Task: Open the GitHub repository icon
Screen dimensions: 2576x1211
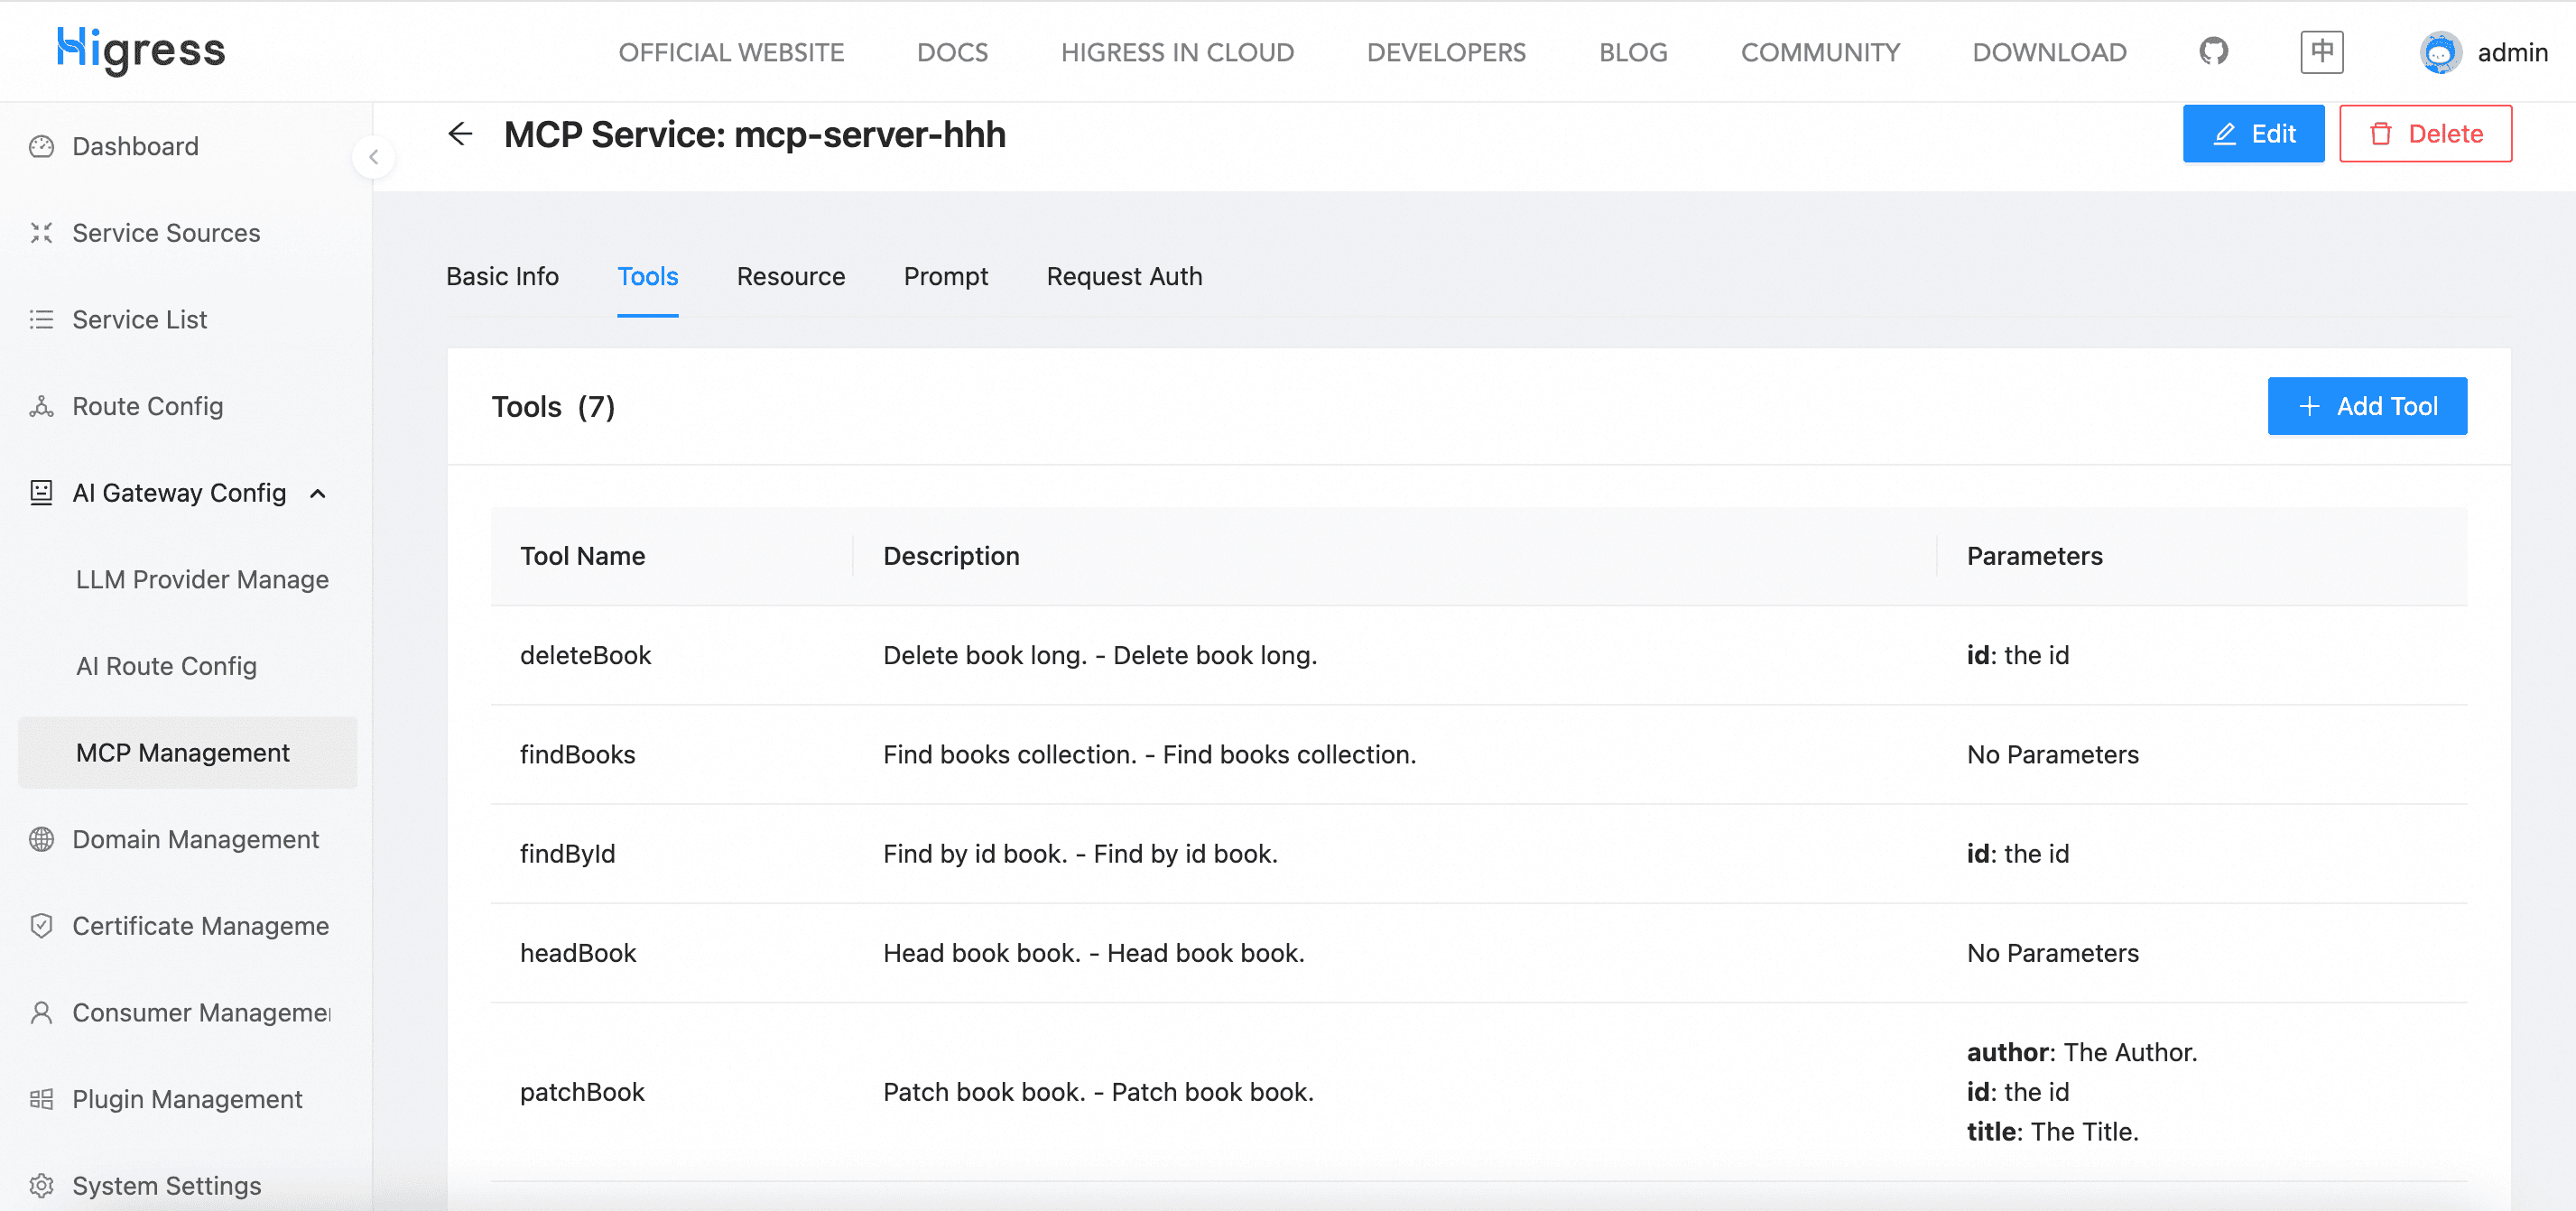Action: point(2213,51)
